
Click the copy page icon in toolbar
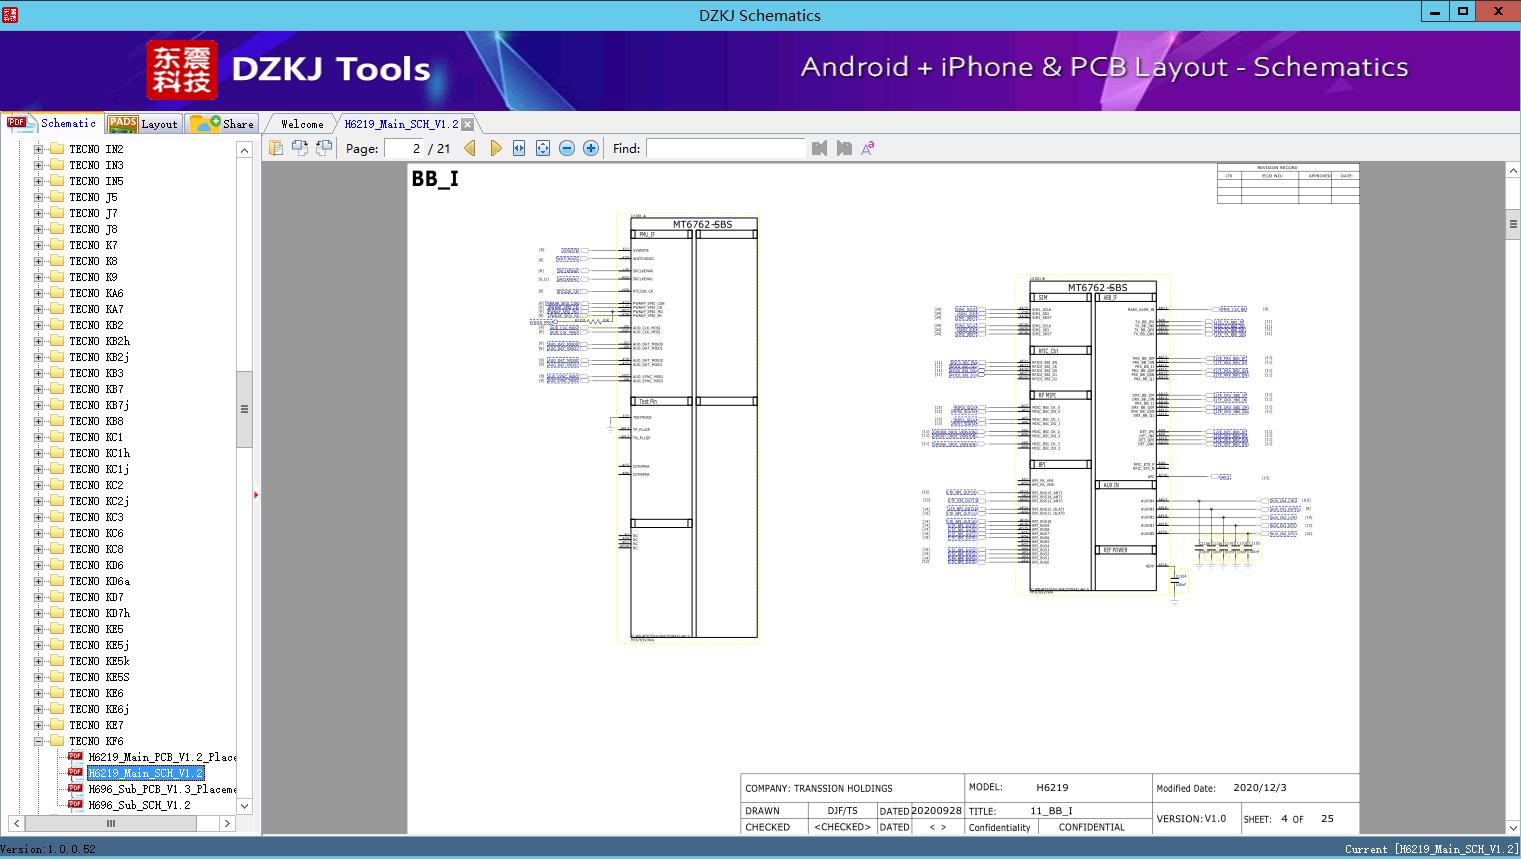tap(276, 148)
